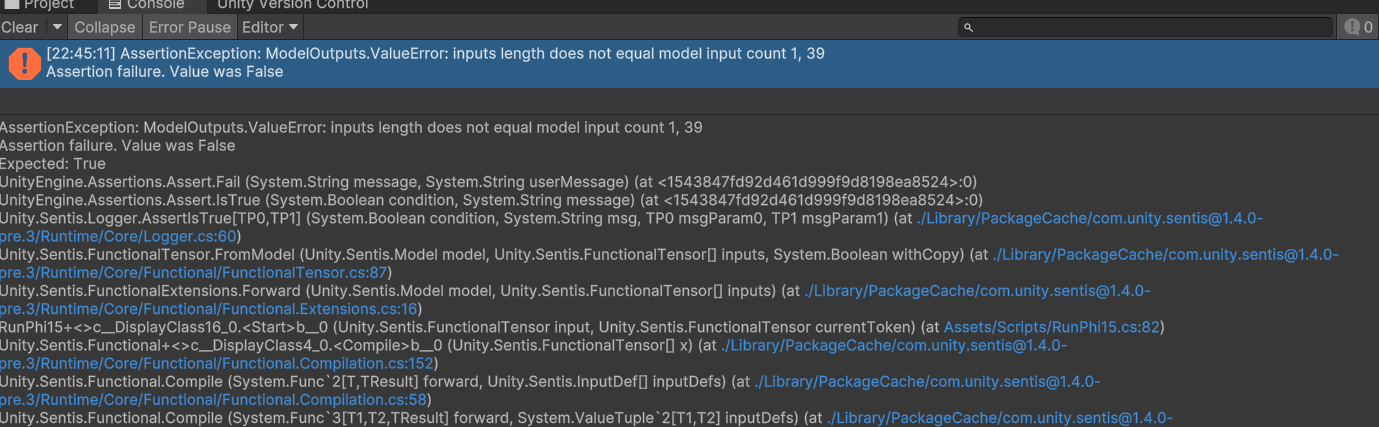Open the Clear options dropdown arrow
This screenshot has width=1379, height=427.
coord(56,27)
